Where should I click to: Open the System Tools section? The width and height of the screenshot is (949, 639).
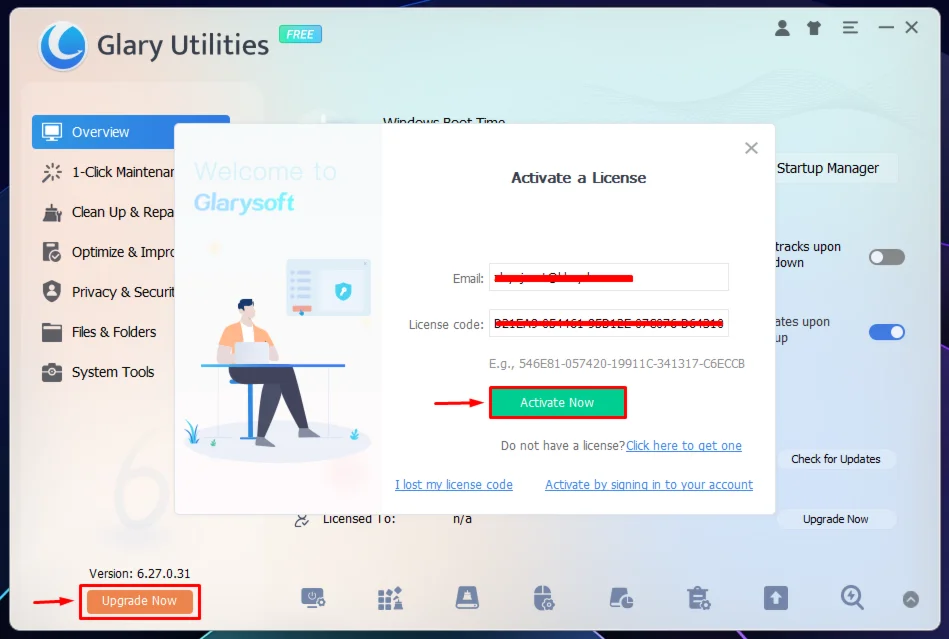(x=98, y=372)
